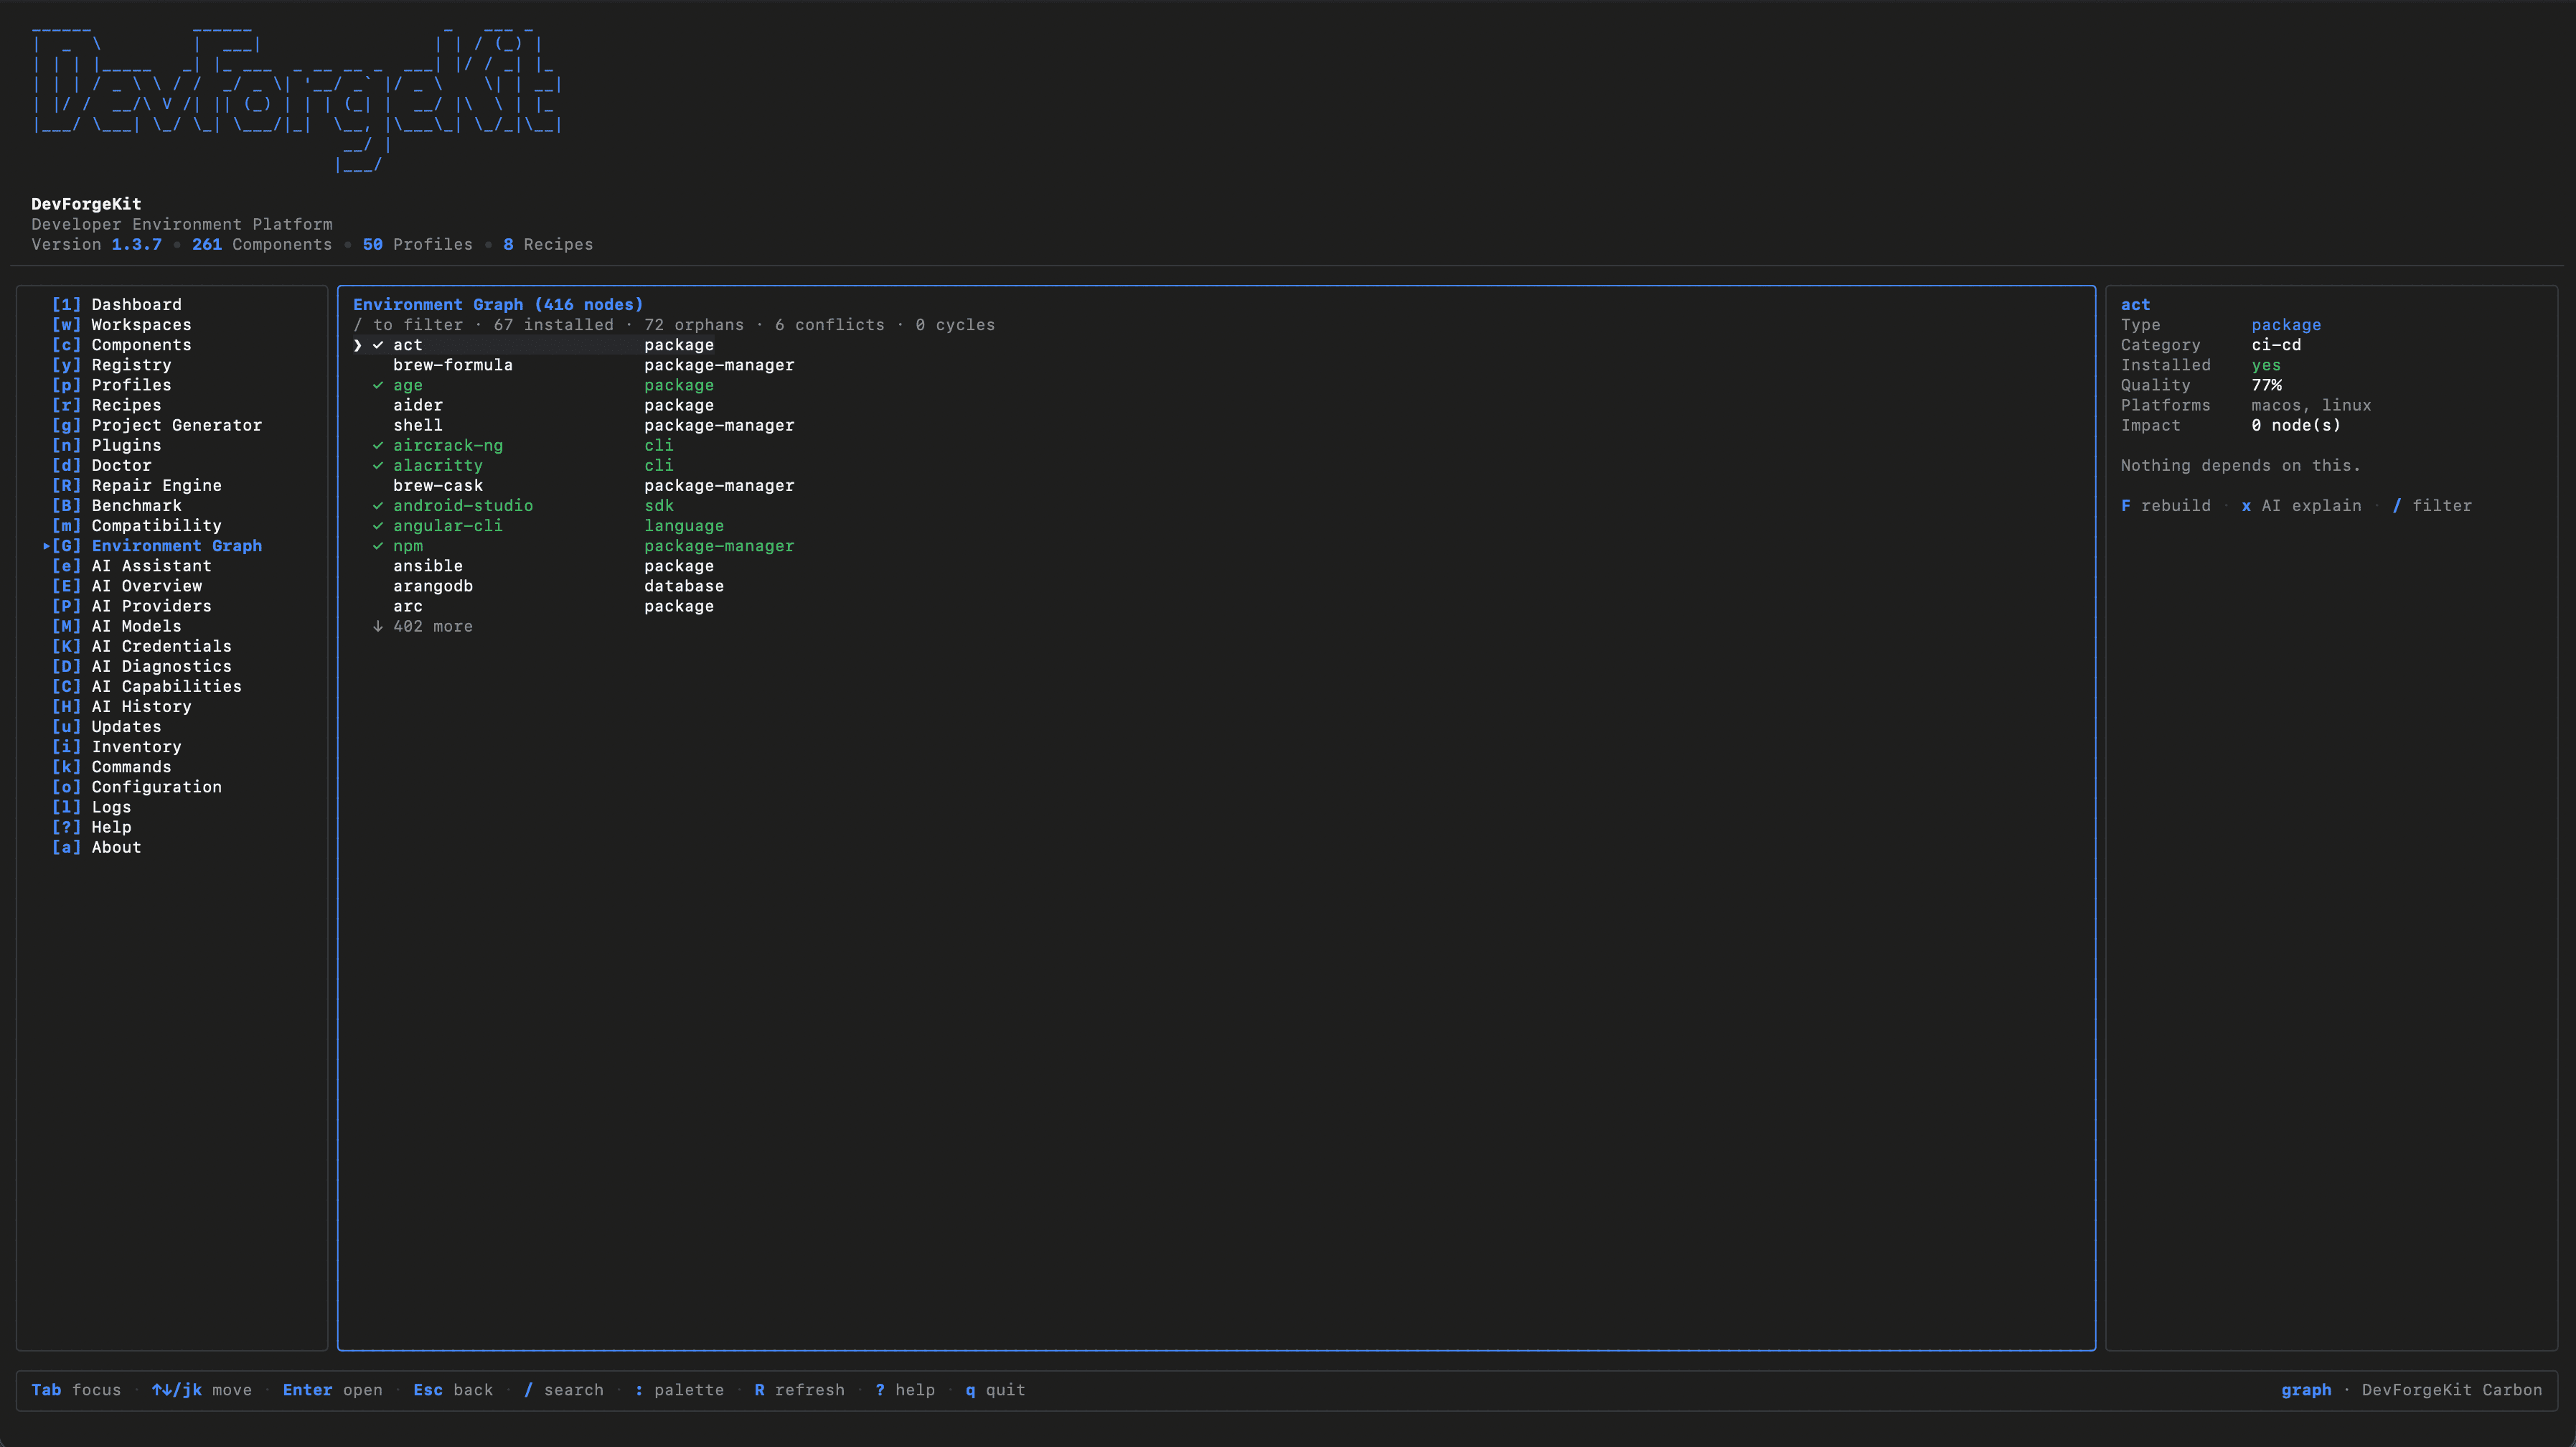
Task: Click the '402 more' indicator
Action: (x=423, y=626)
